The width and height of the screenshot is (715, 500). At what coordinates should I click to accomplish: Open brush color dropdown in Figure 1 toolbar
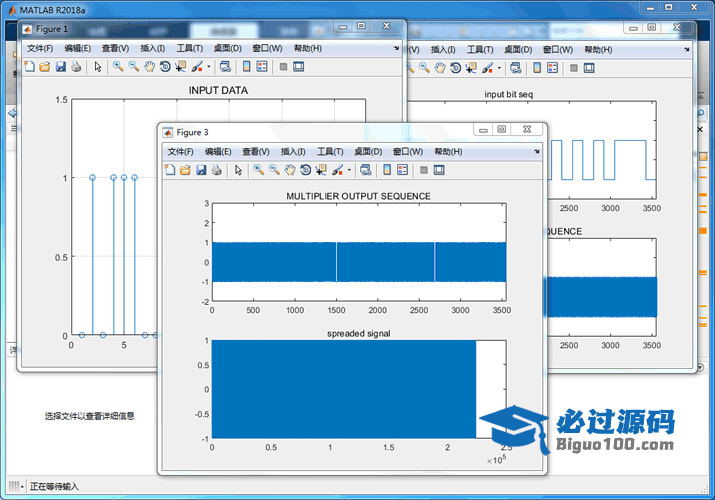[x=209, y=67]
